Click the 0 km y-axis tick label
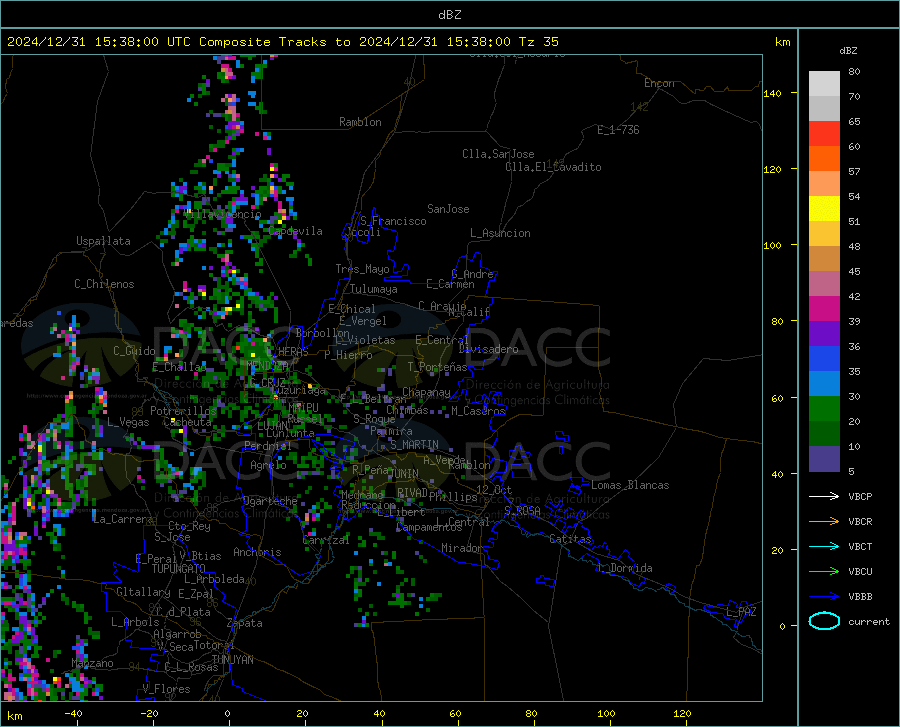The height and width of the screenshot is (727, 900). click(x=782, y=626)
